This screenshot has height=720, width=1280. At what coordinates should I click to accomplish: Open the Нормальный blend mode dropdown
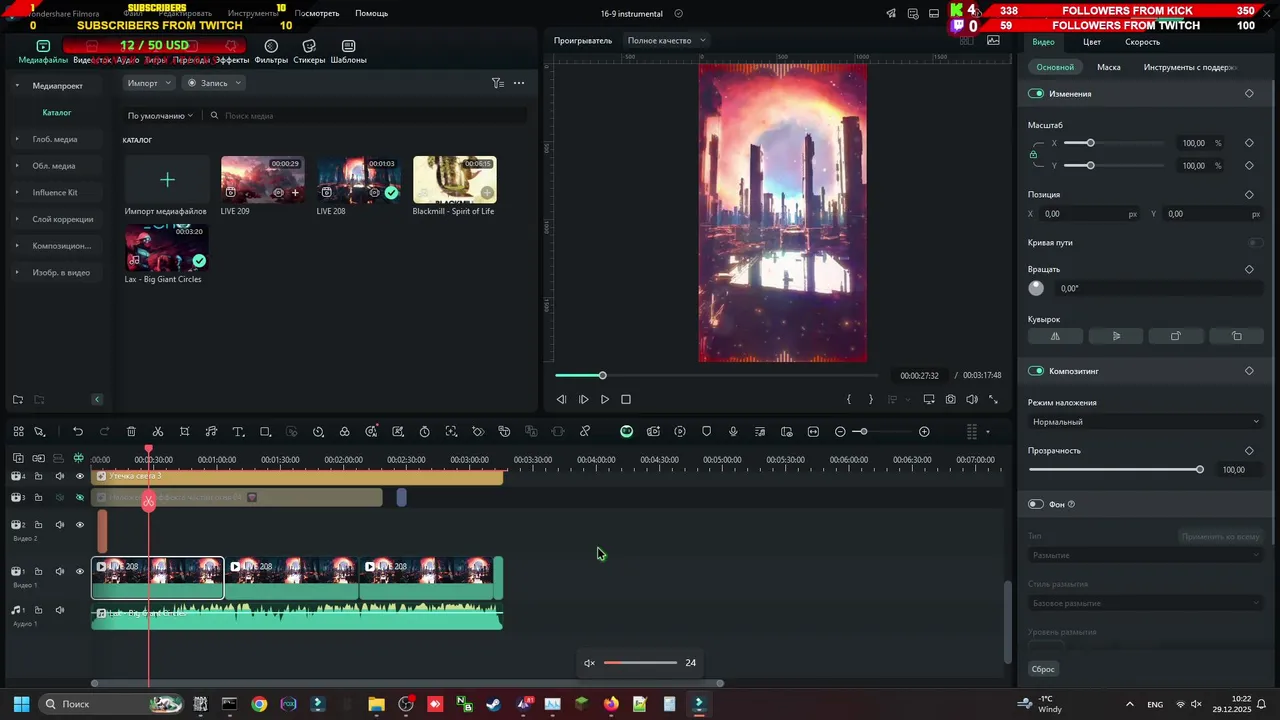click(x=1146, y=422)
